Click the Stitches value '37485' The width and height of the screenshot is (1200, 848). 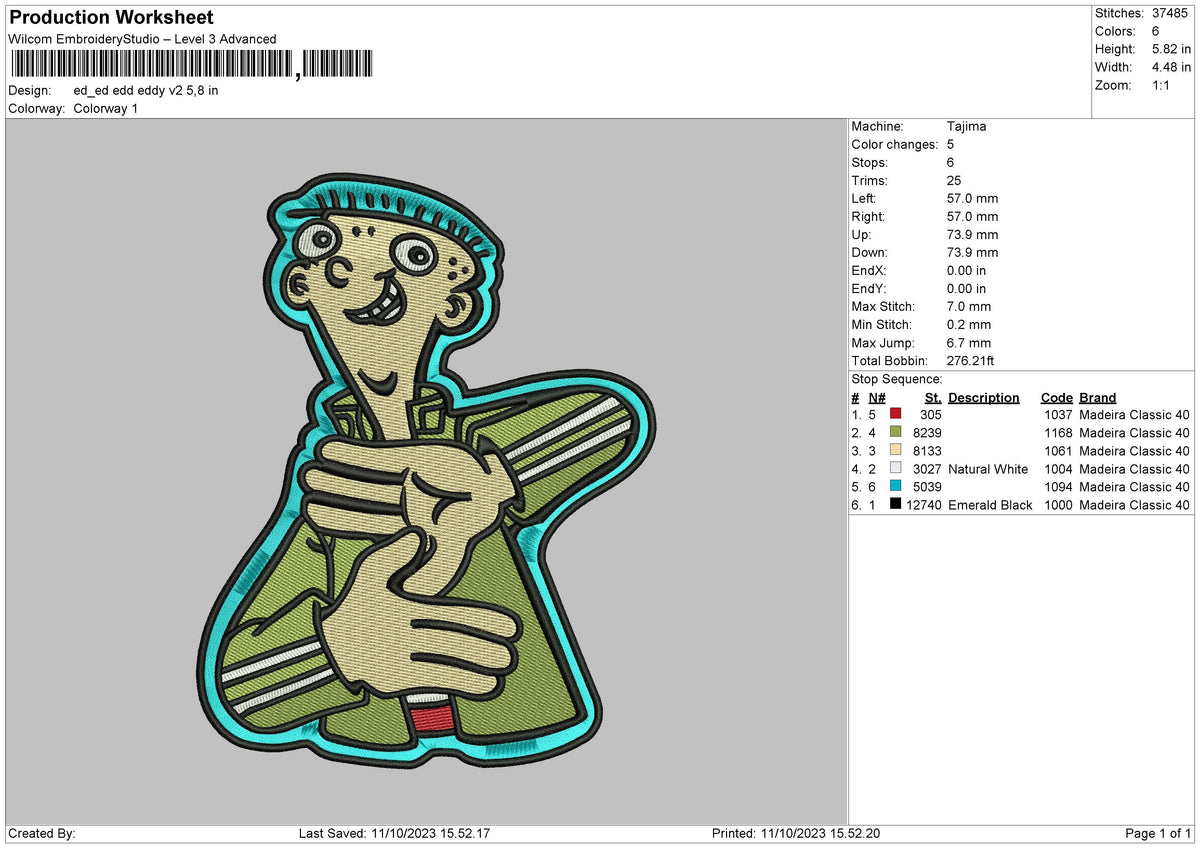tap(1171, 13)
